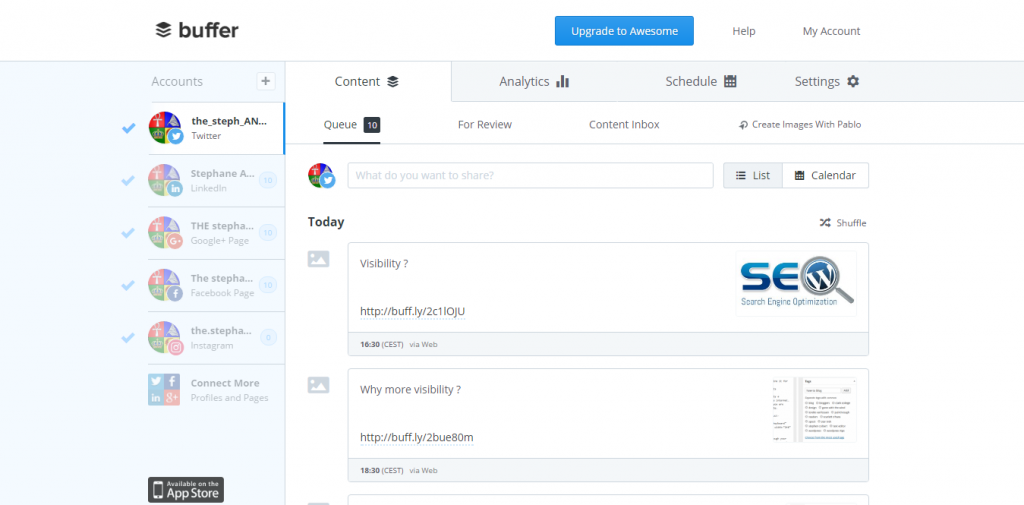
Task: Click the App Store download badge
Action: [186, 489]
